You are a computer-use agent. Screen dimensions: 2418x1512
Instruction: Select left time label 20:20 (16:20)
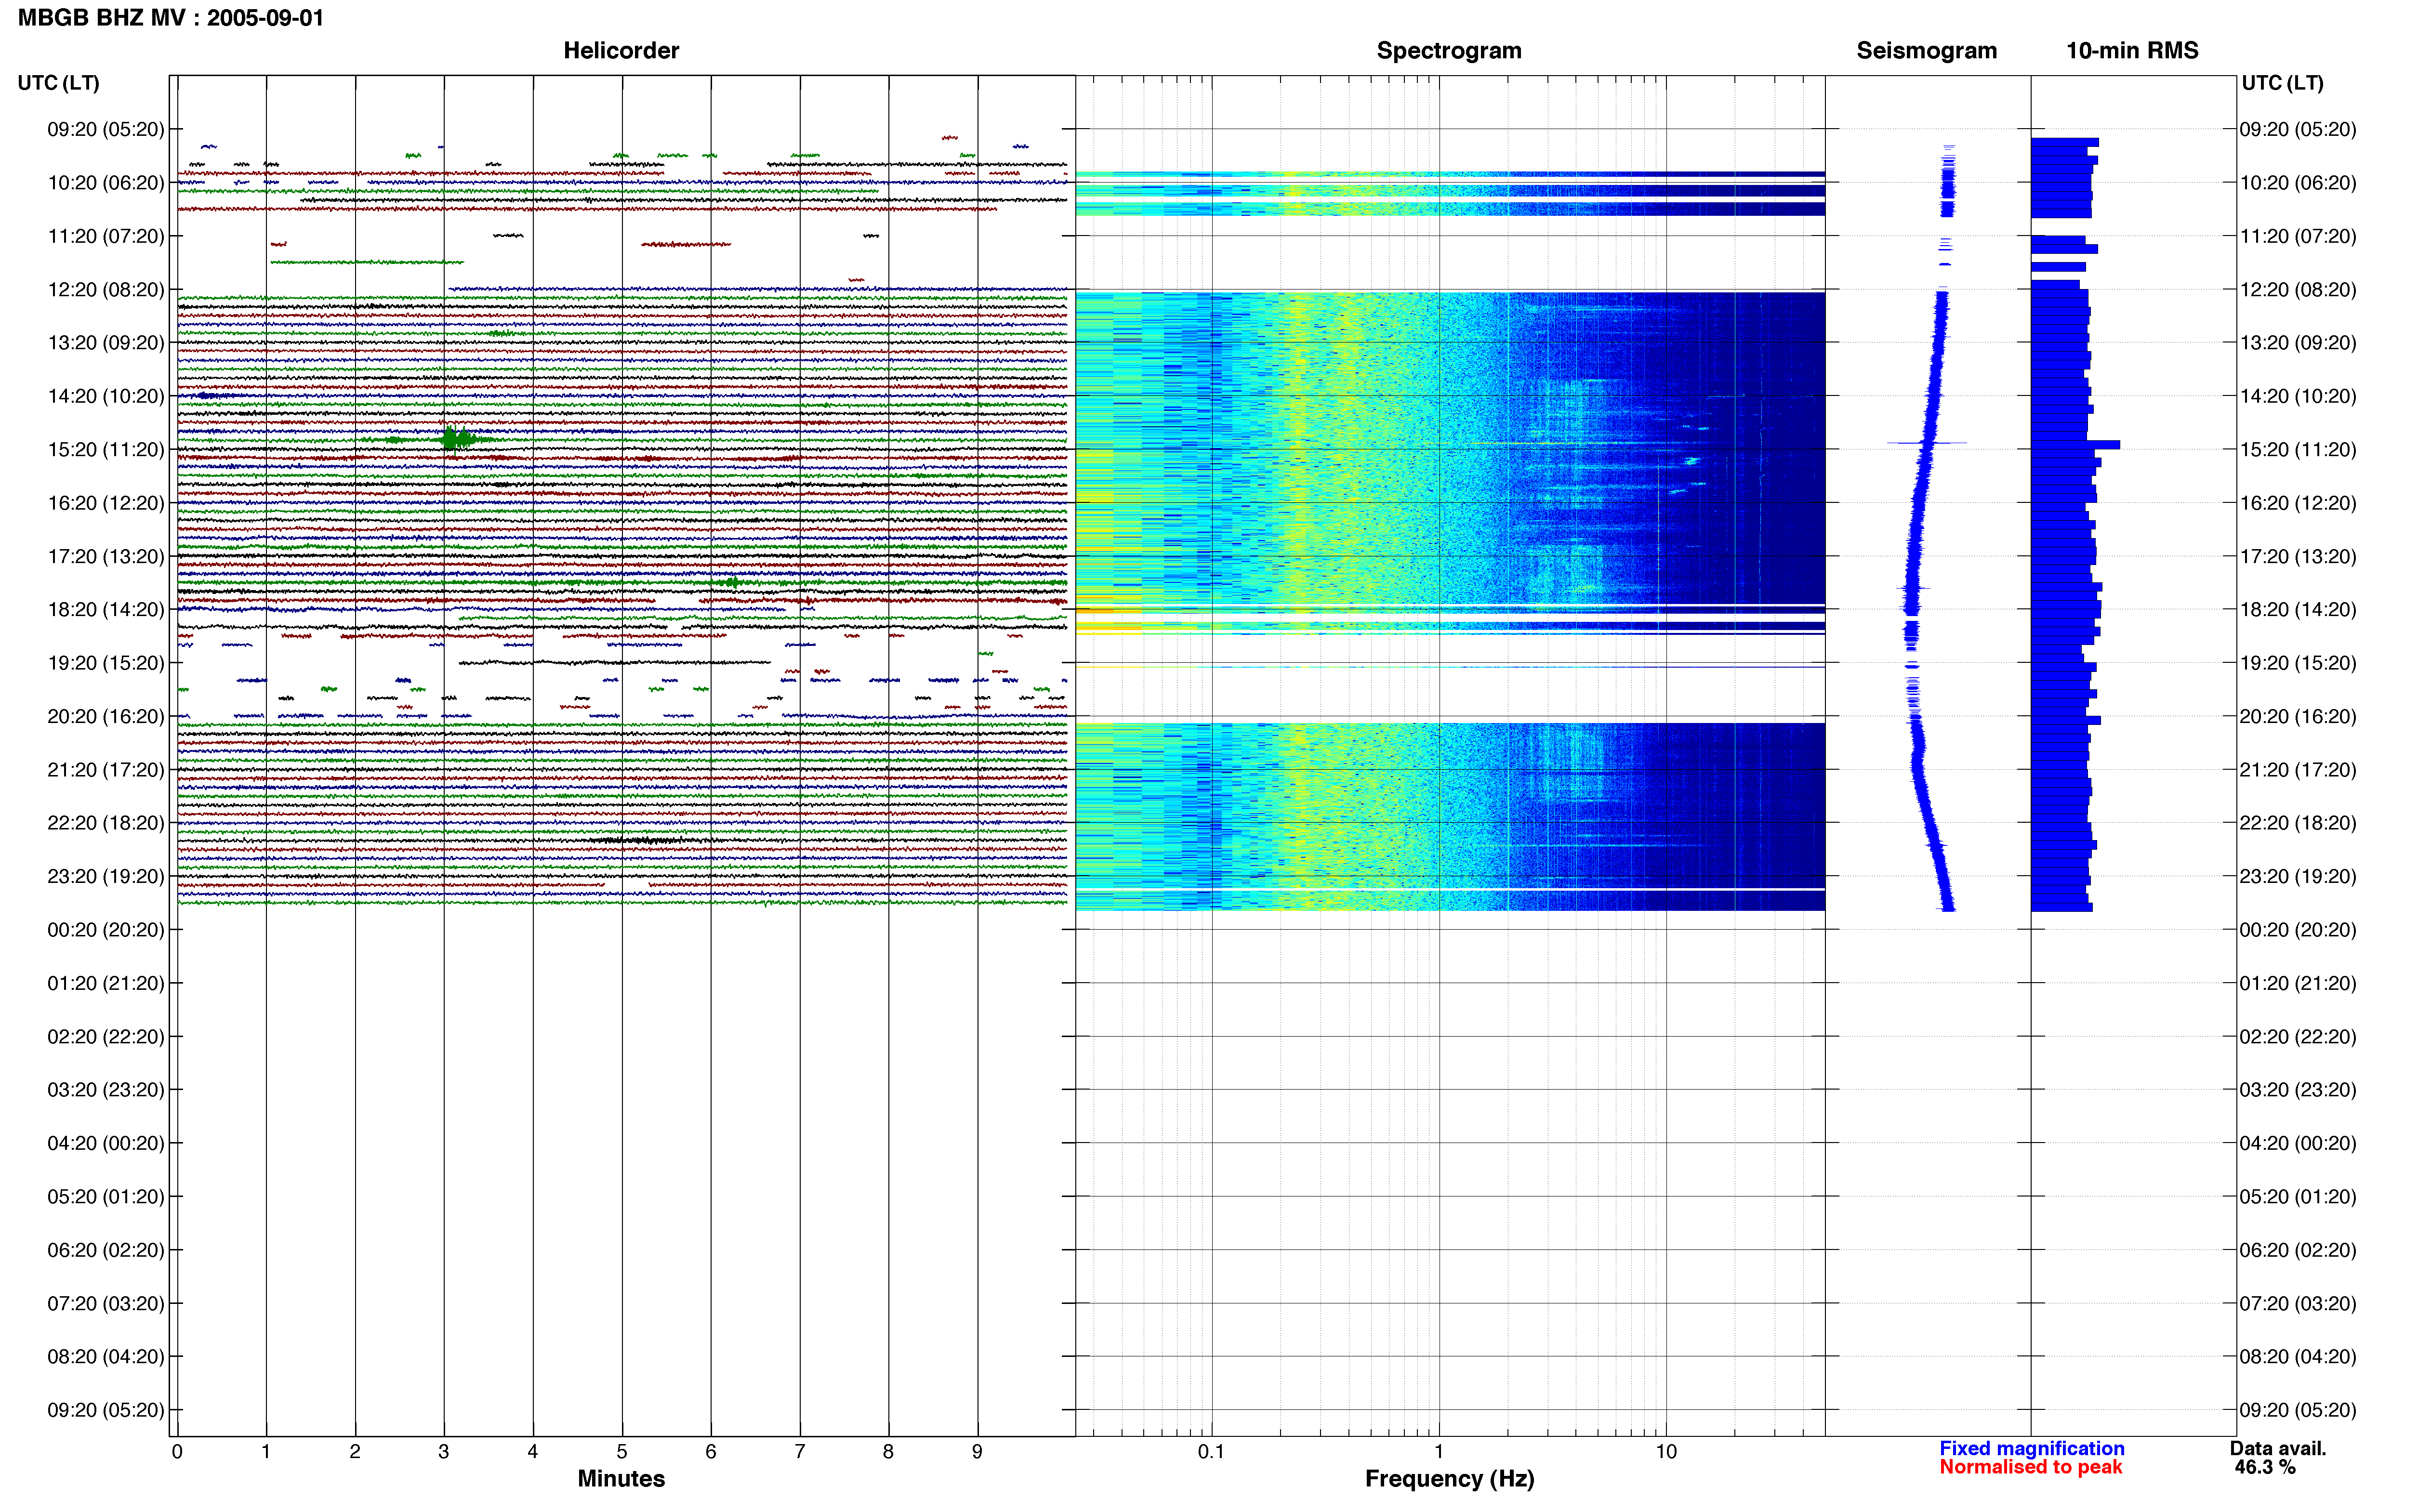(x=106, y=716)
